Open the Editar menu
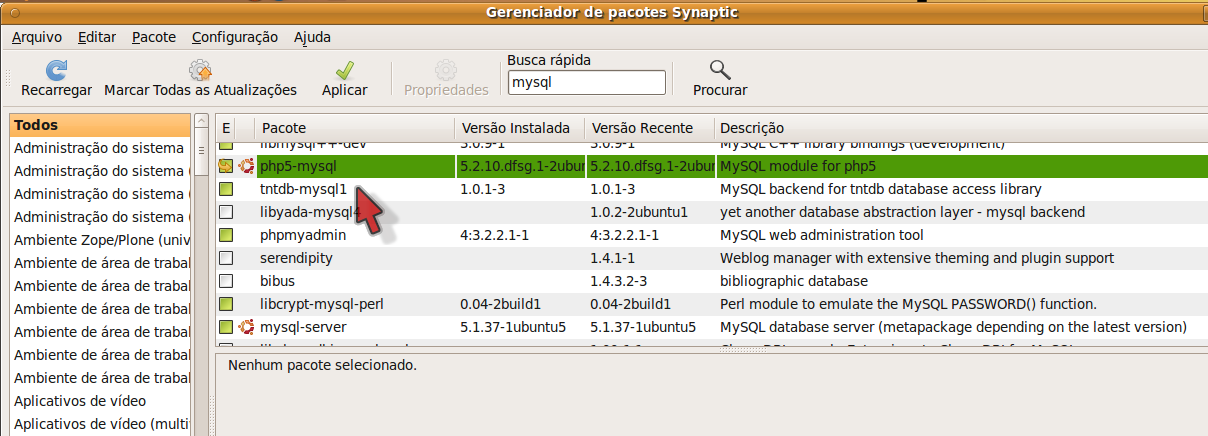 (96, 37)
